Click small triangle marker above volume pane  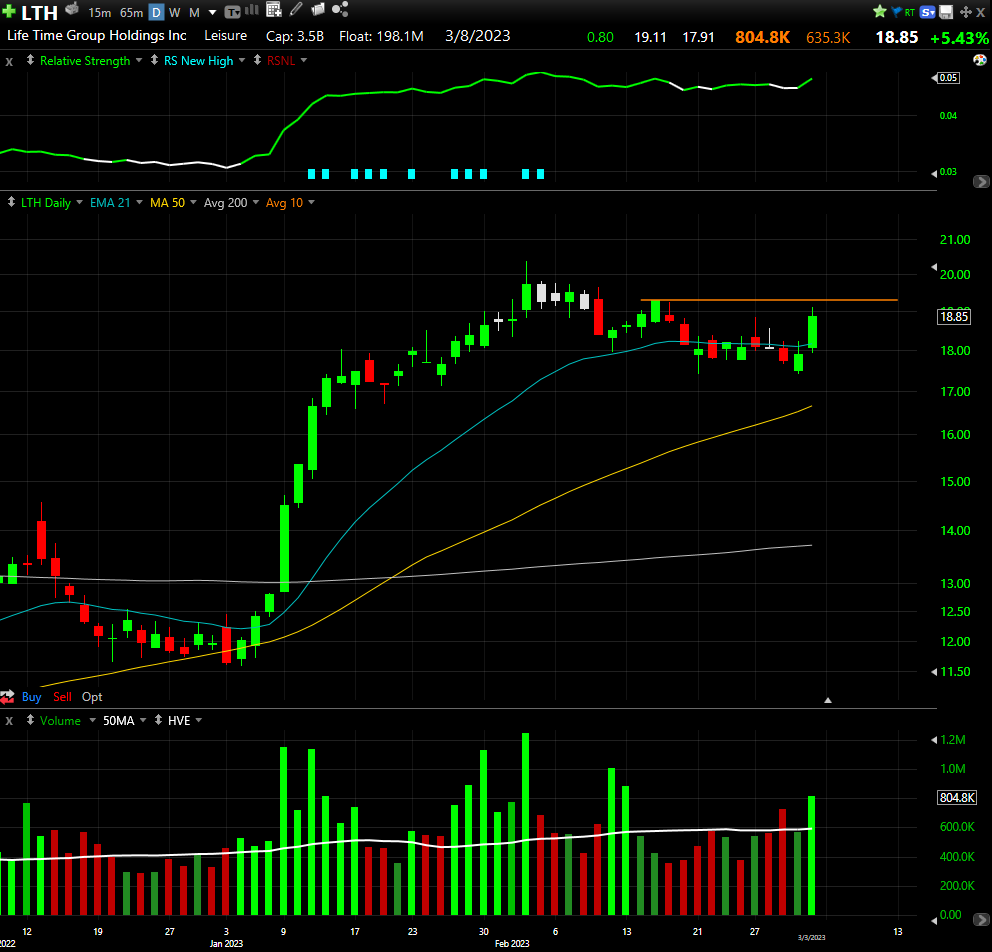pyautogui.click(x=828, y=700)
